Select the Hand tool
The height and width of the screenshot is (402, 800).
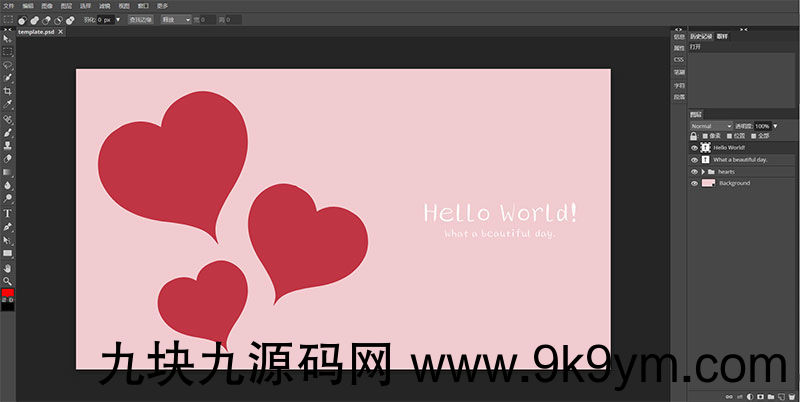click(x=7, y=268)
